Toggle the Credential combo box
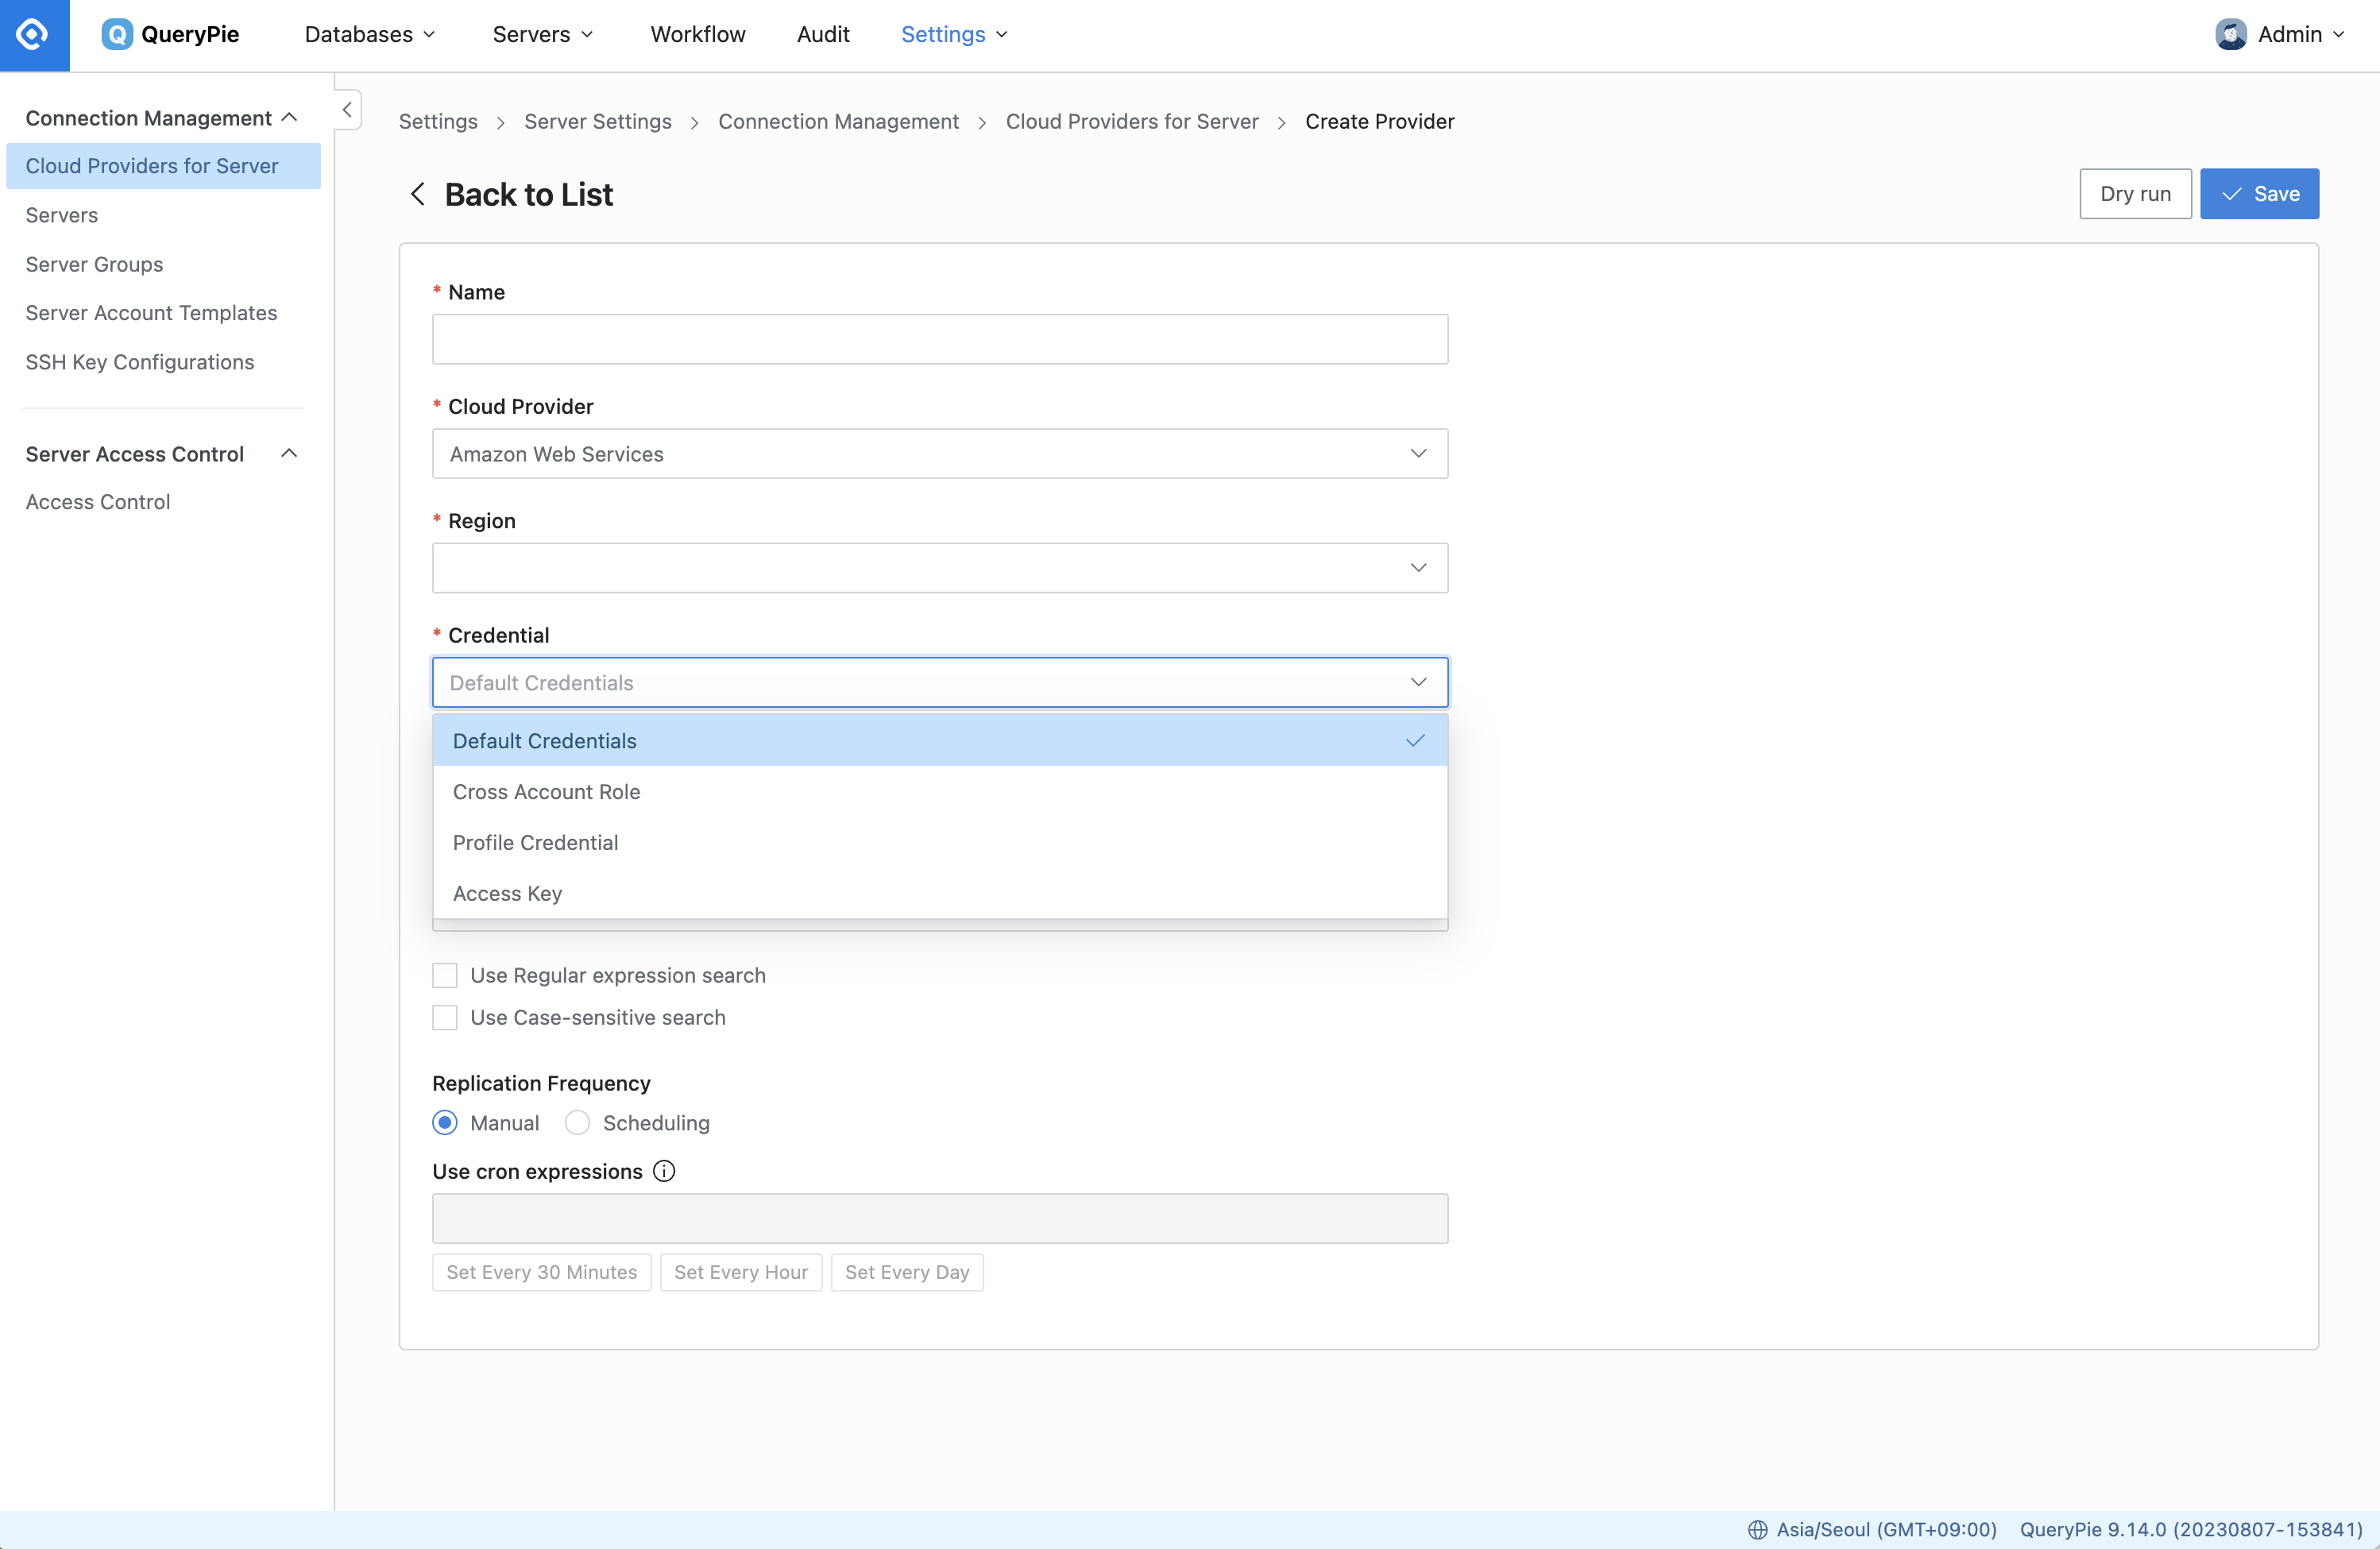 [x=940, y=683]
